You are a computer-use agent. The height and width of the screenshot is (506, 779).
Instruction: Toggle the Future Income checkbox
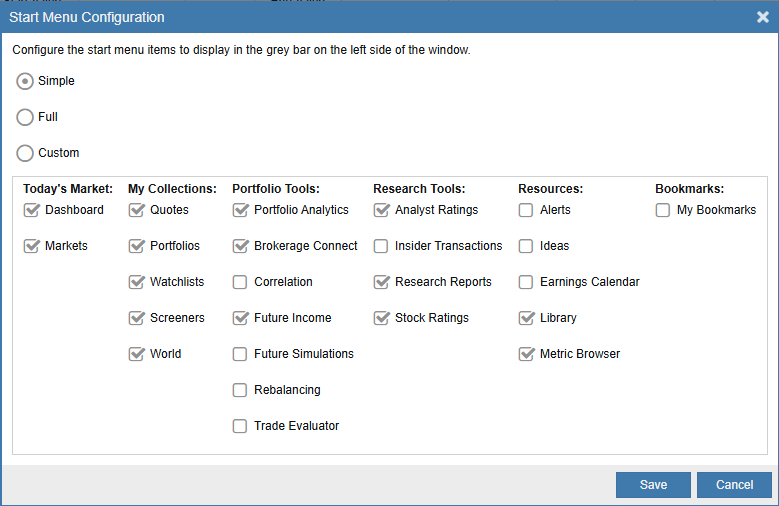click(240, 318)
